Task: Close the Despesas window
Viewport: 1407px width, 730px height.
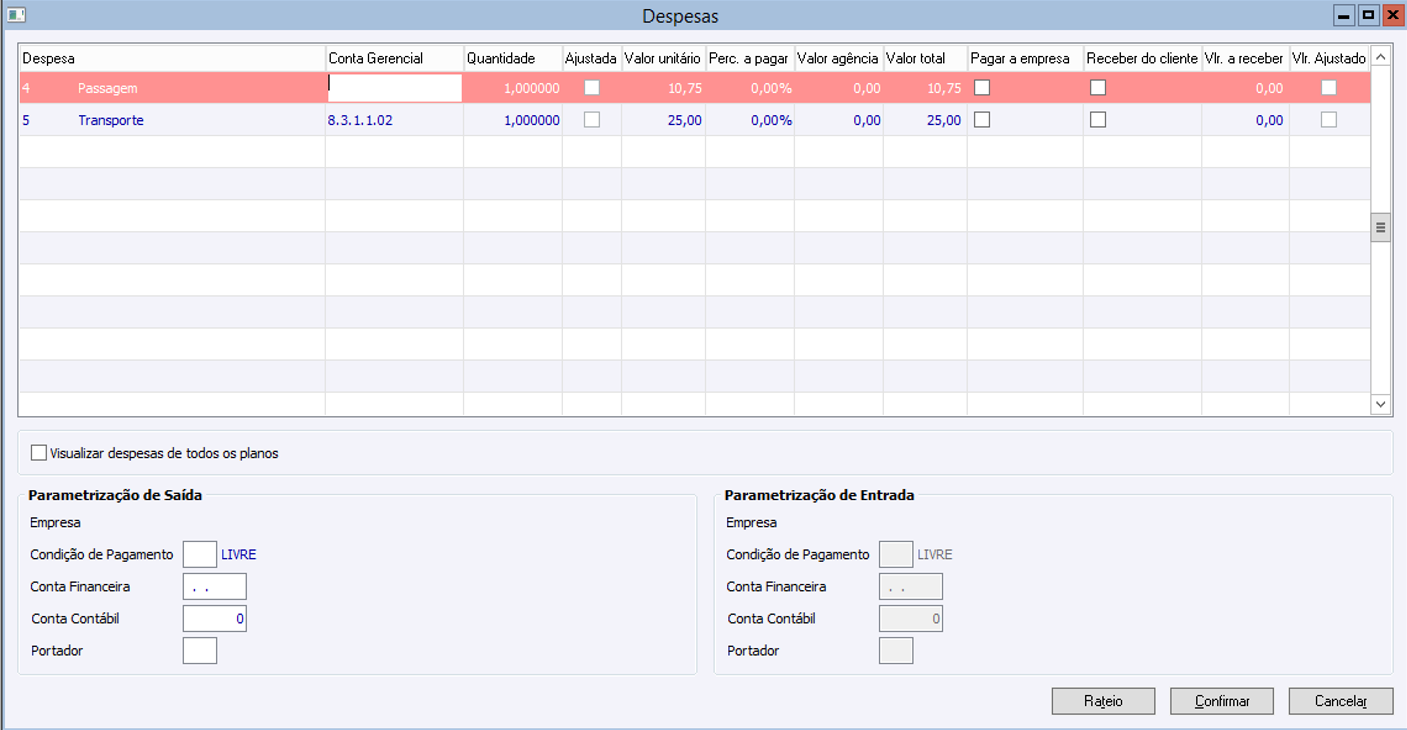Action: point(1391,15)
